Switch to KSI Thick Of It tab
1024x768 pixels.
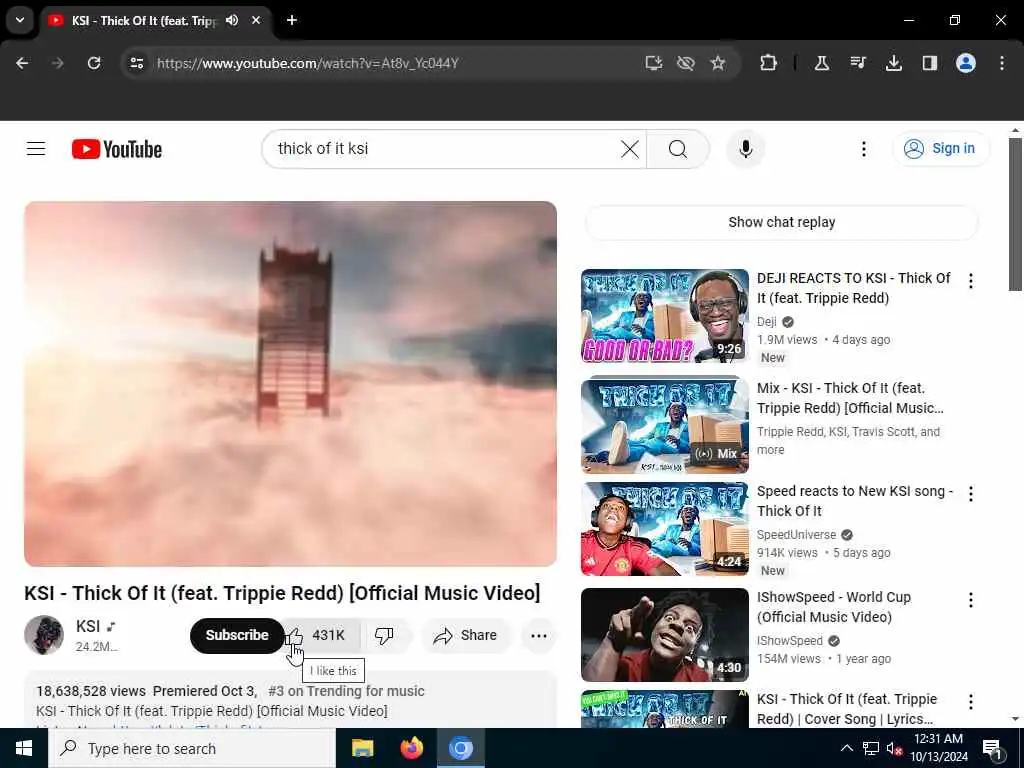(x=144, y=21)
